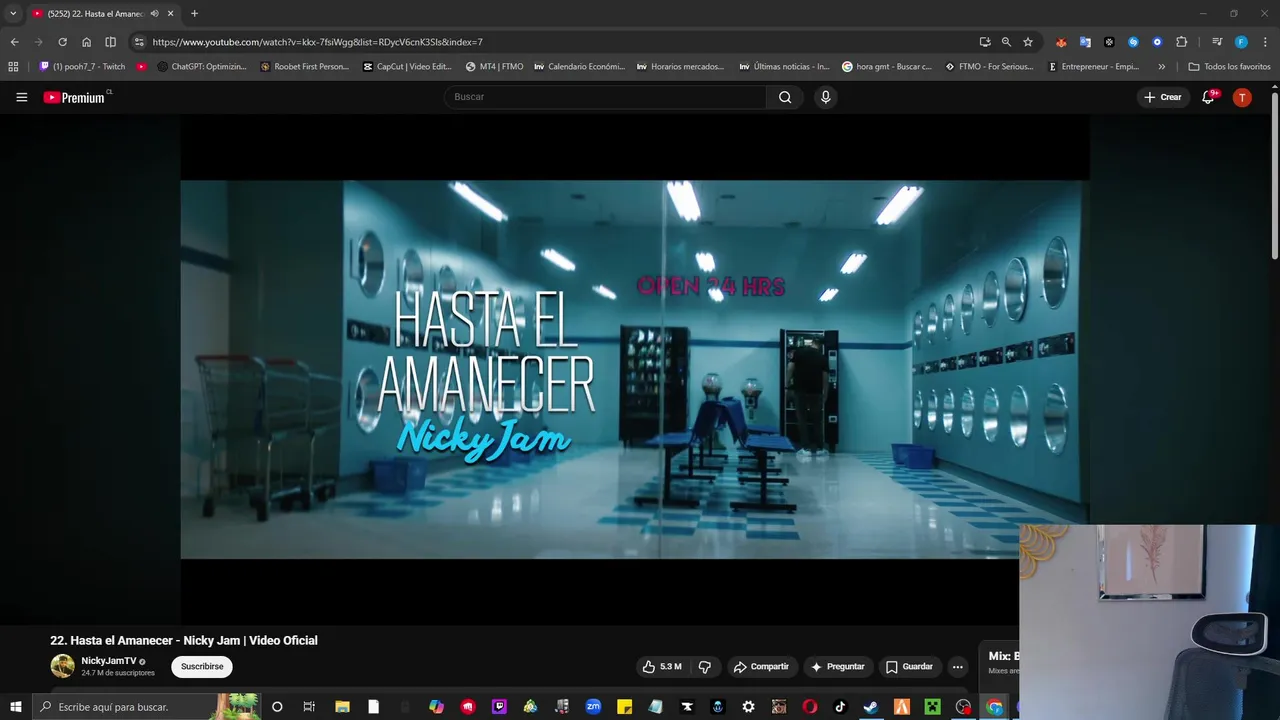Open the Horarios mercados bookmark

tap(681, 67)
